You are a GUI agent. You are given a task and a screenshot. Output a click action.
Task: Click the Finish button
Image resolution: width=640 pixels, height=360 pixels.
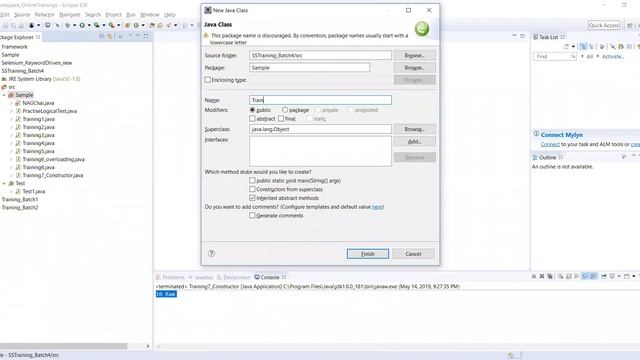pos(368,253)
